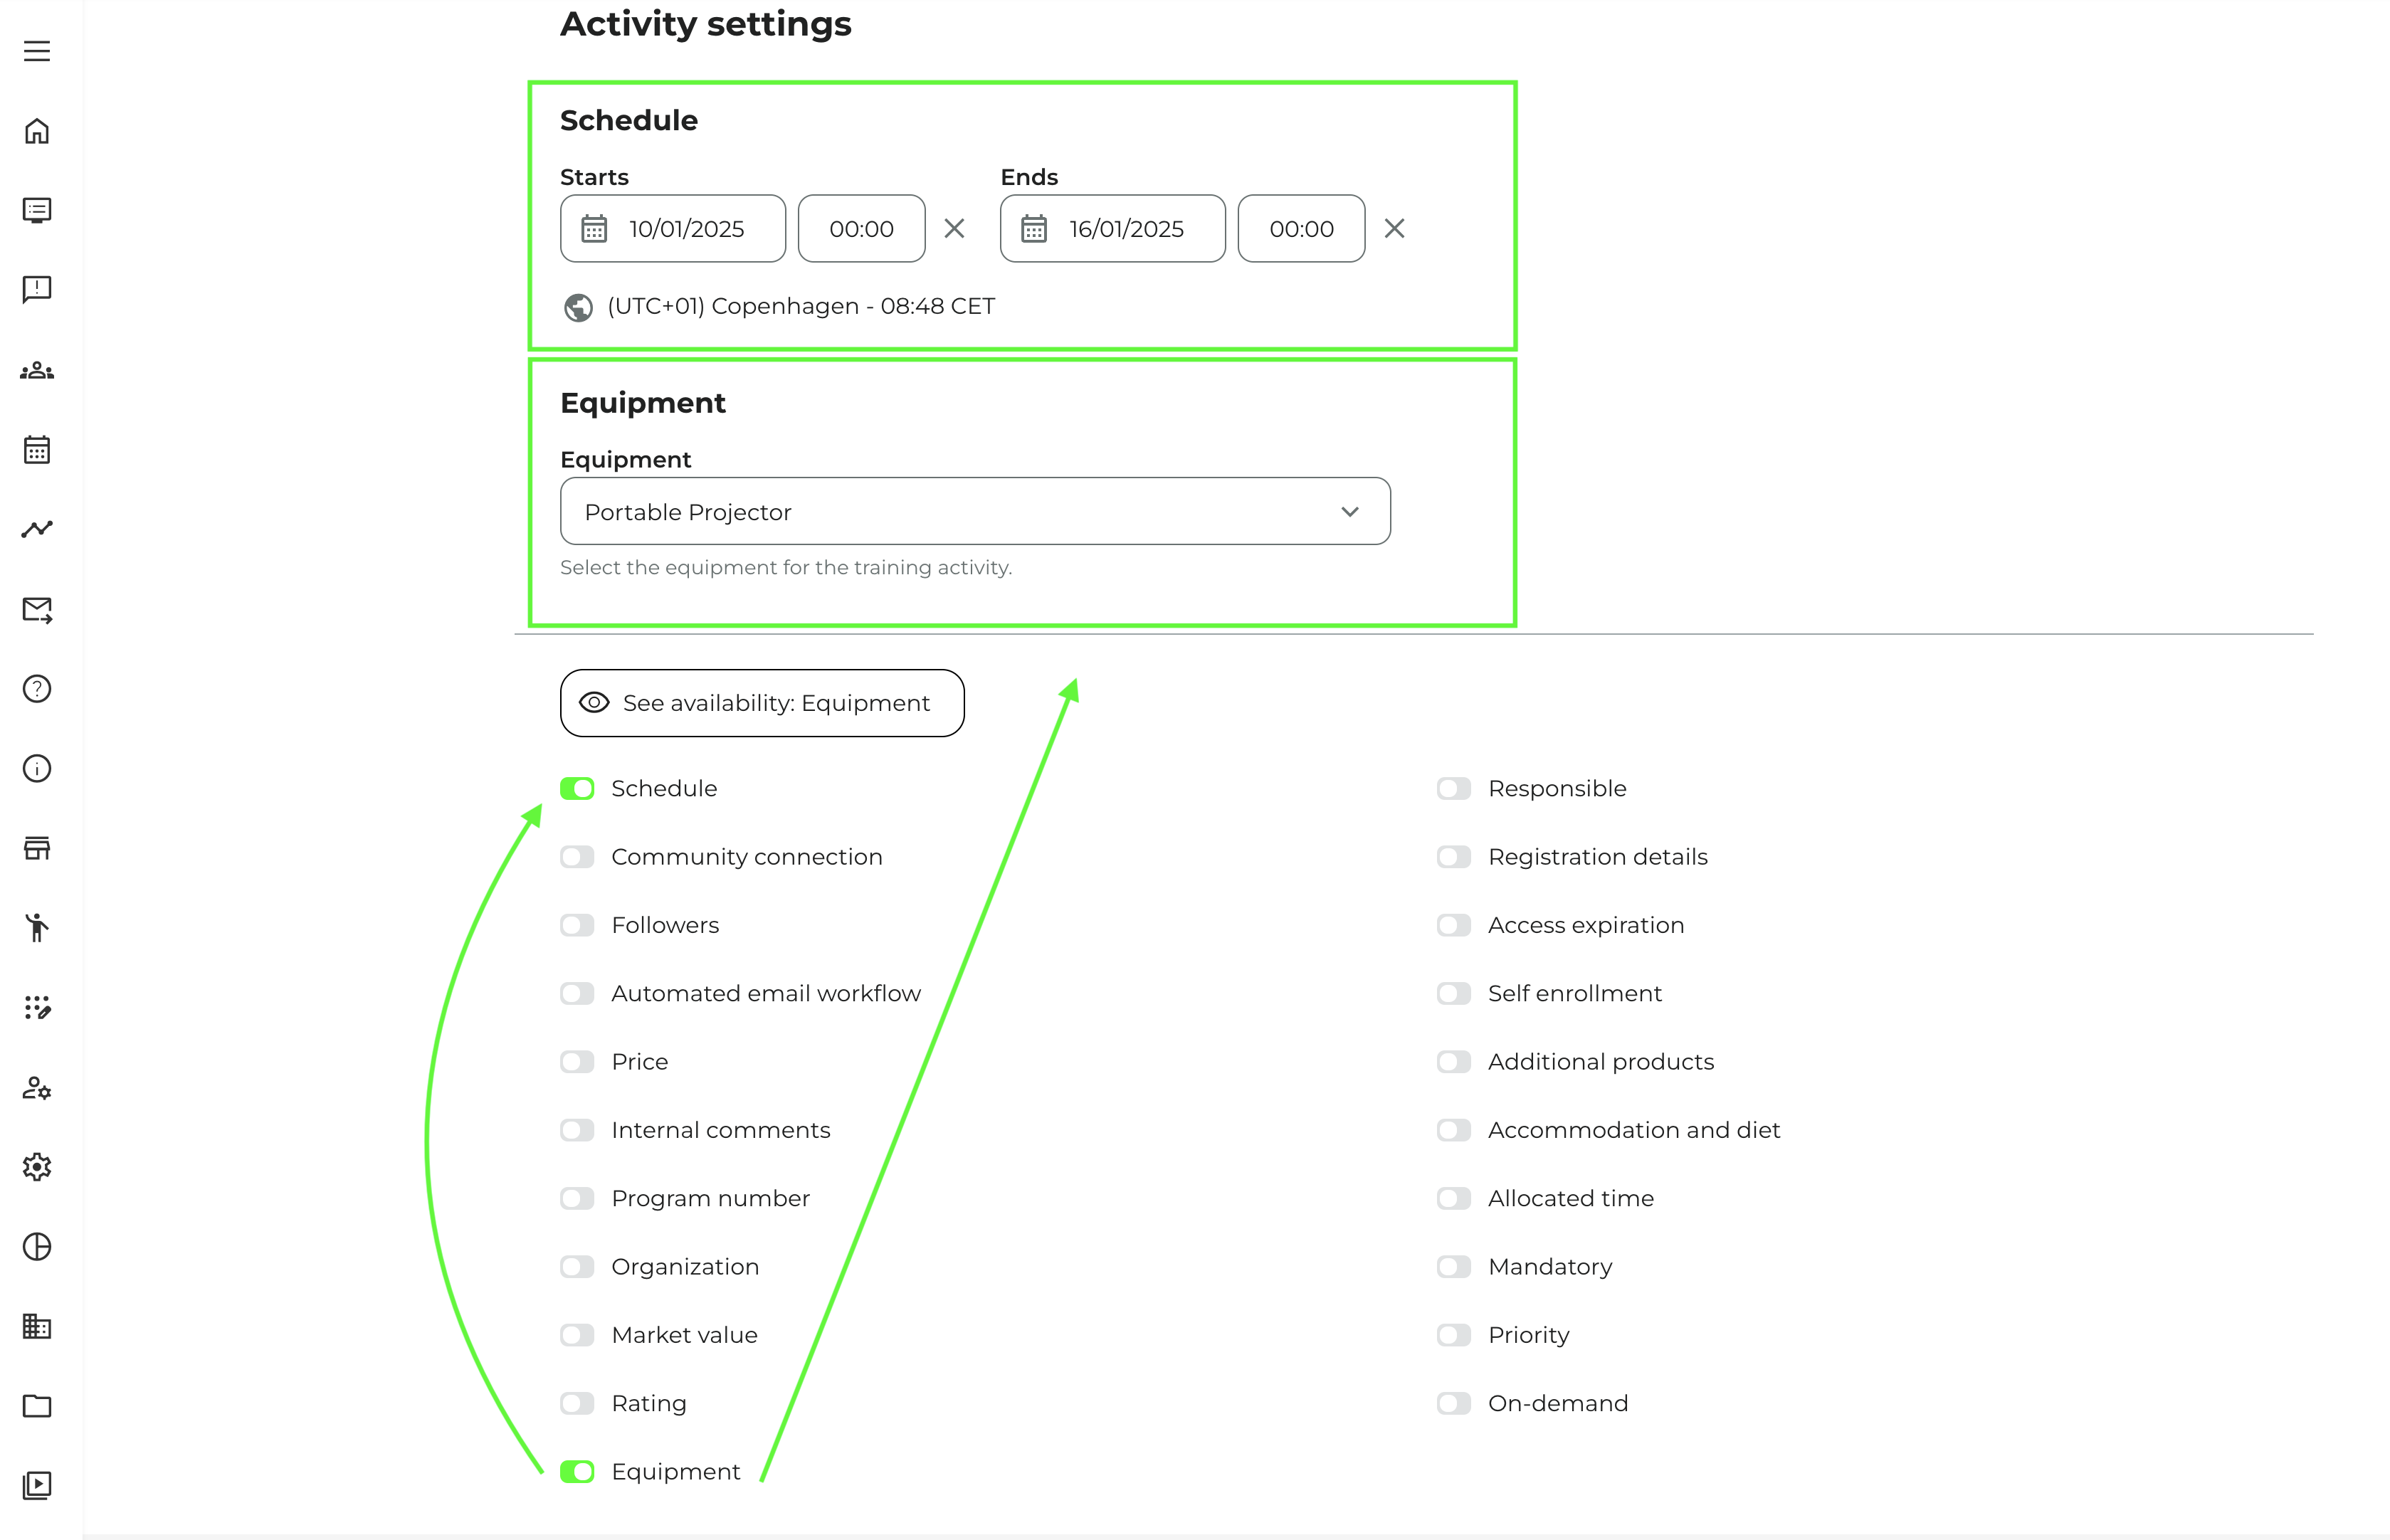
Task: Open the start date picker 10/01/2025
Action: pyautogui.click(x=673, y=229)
